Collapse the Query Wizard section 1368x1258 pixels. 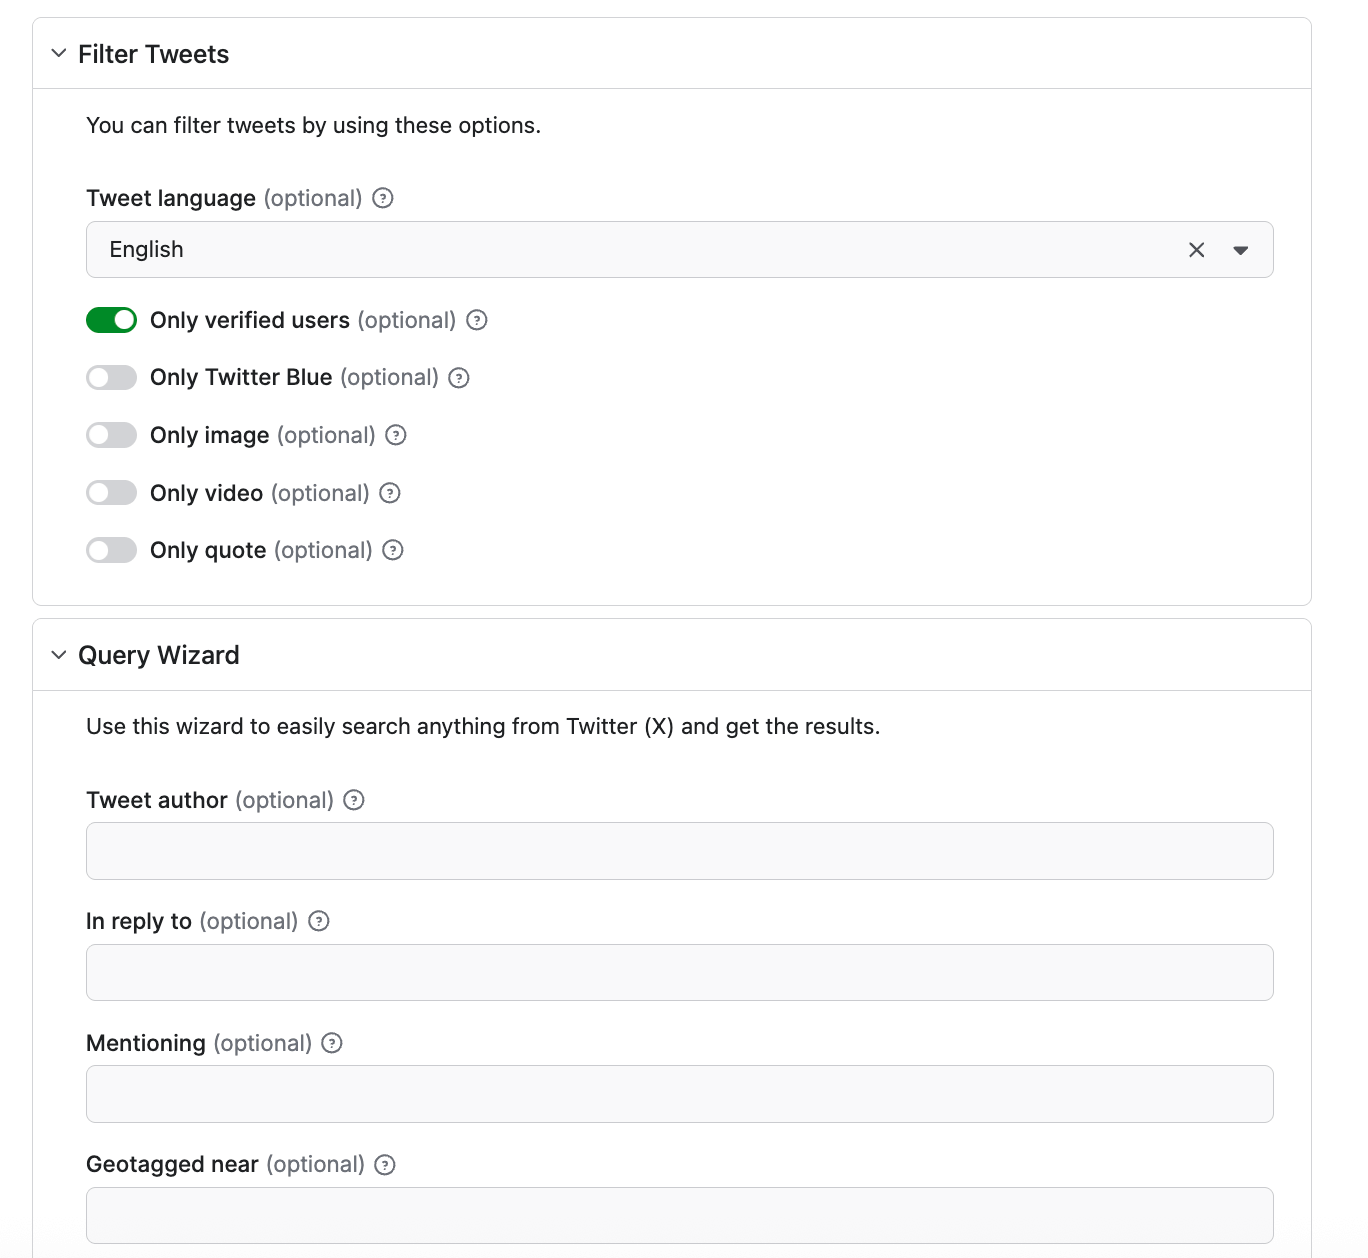[58, 654]
